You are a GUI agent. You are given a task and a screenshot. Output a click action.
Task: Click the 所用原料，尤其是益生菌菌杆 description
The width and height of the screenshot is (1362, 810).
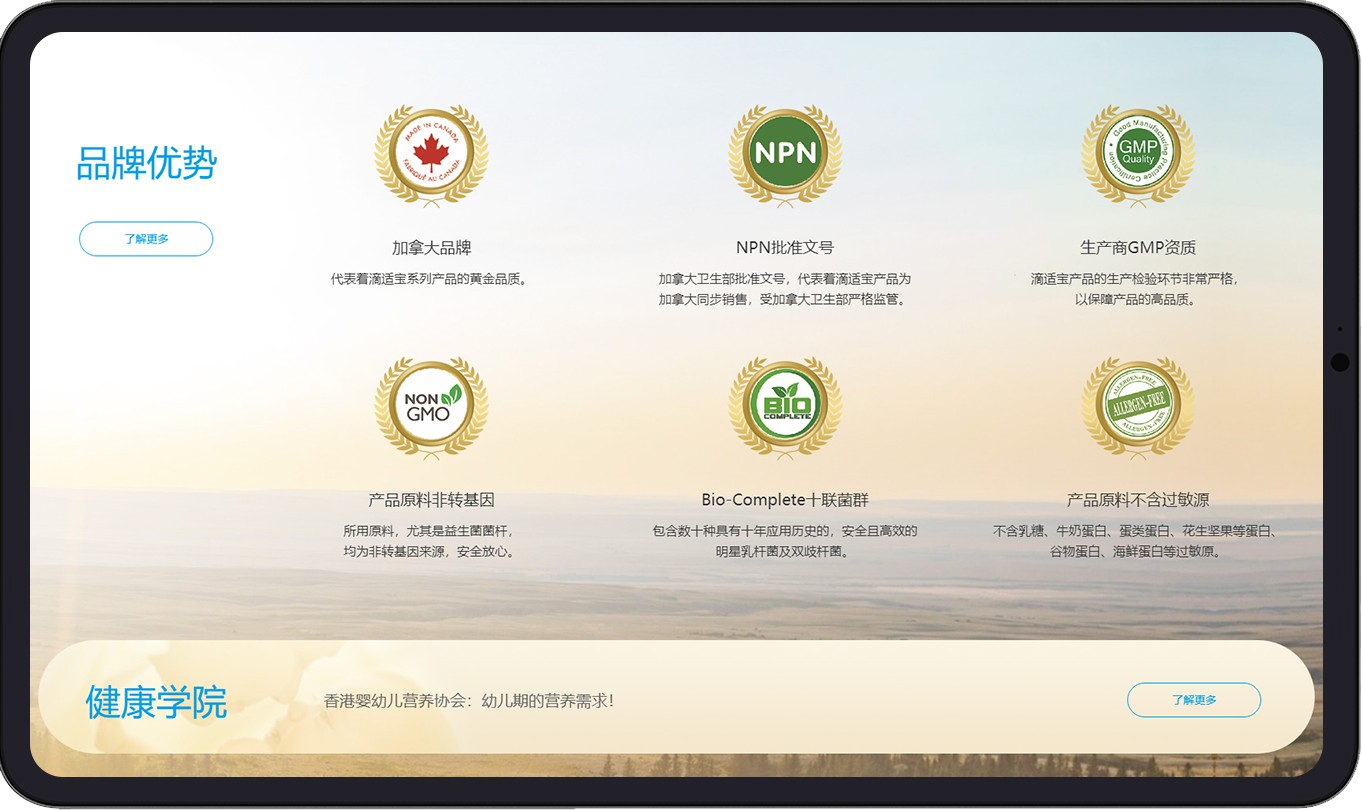click(x=431, y=541)
